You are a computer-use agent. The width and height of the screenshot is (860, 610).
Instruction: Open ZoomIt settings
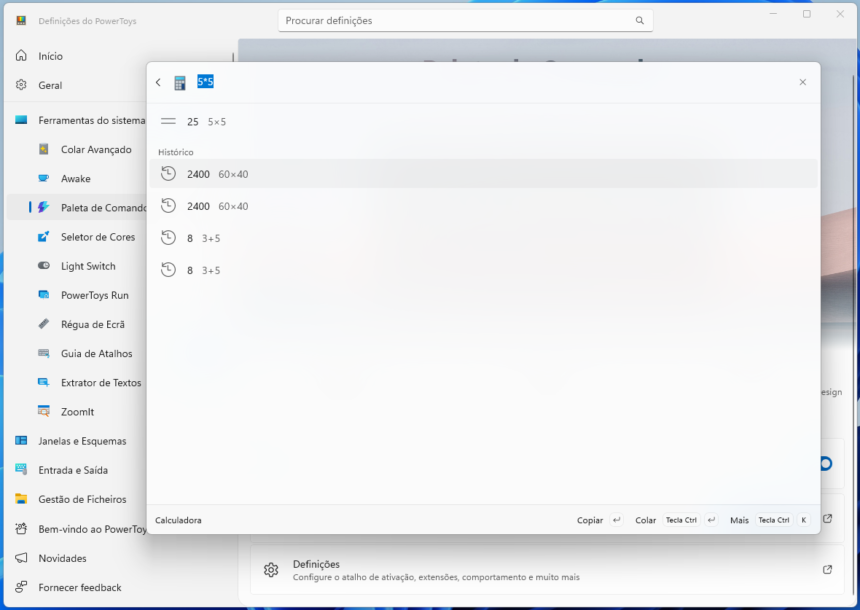point(76,411)
